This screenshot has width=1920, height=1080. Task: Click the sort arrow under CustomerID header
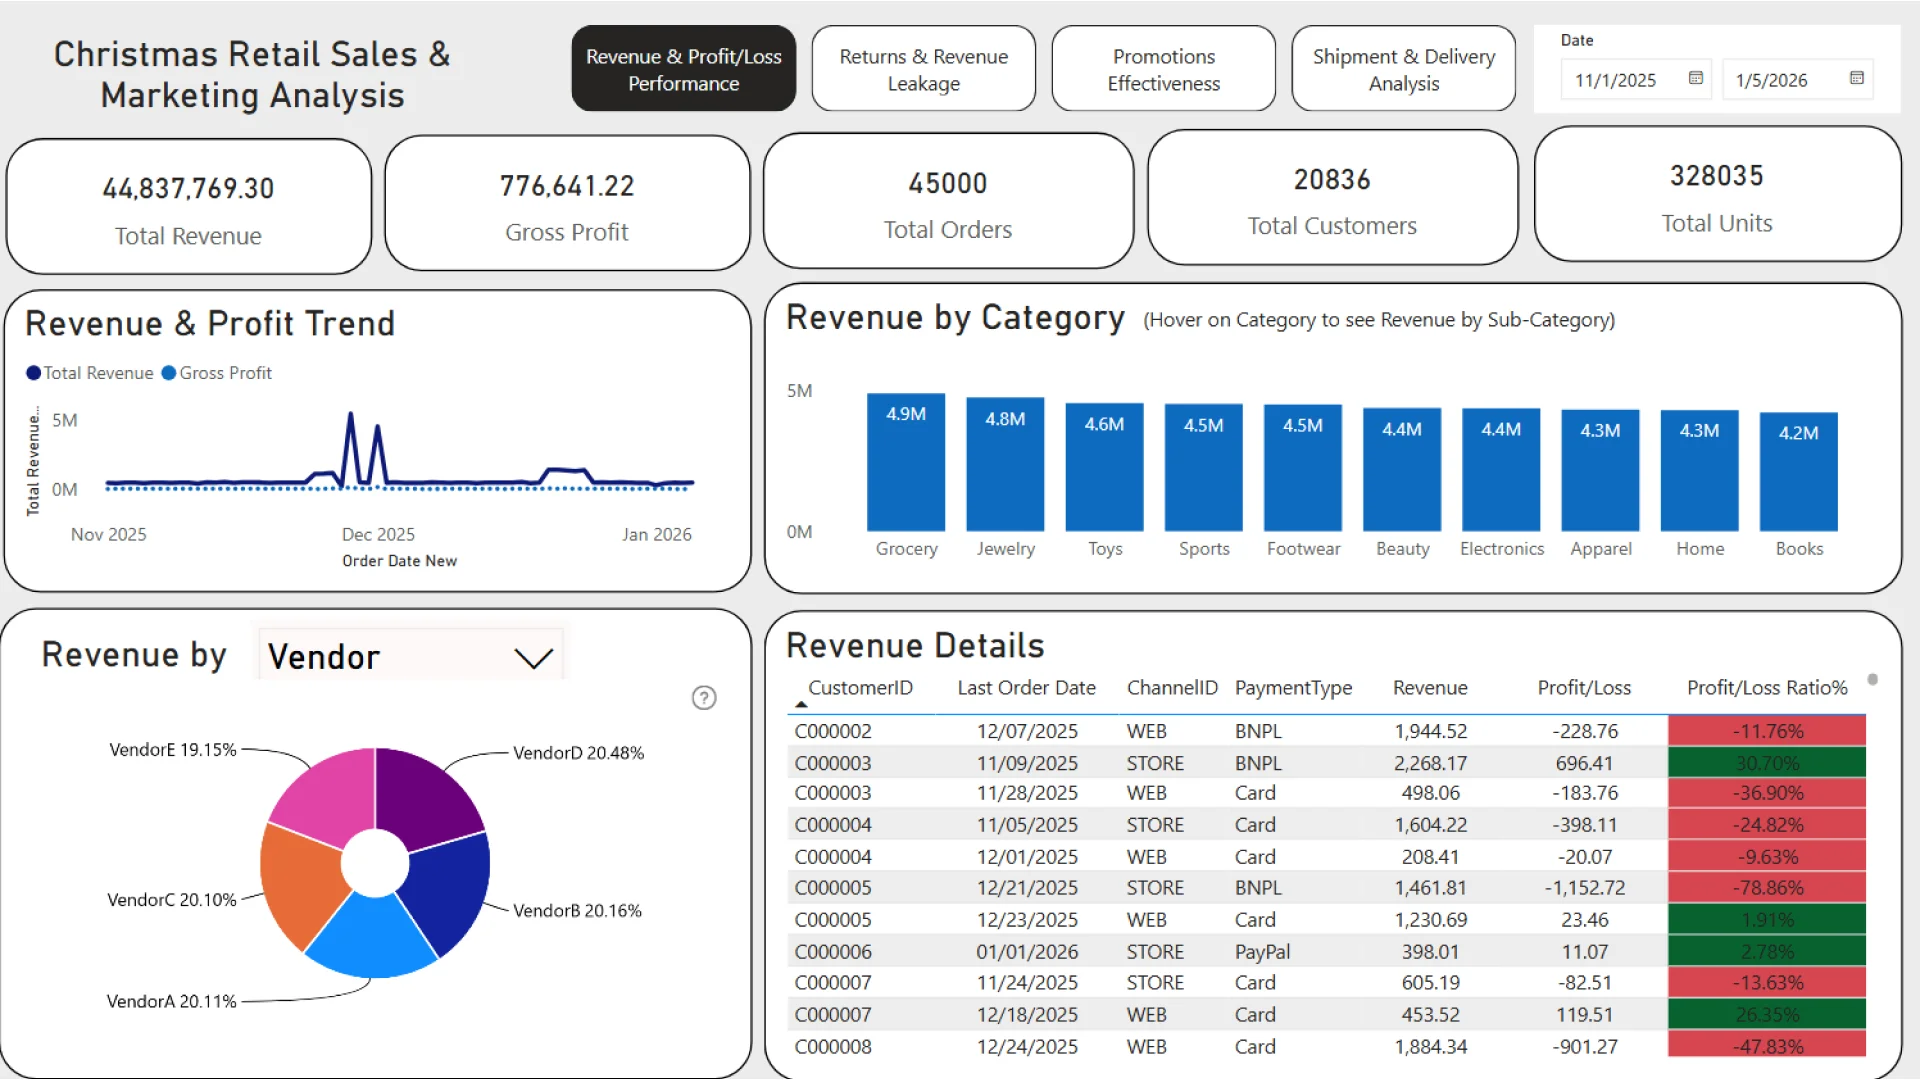(801, 703)
